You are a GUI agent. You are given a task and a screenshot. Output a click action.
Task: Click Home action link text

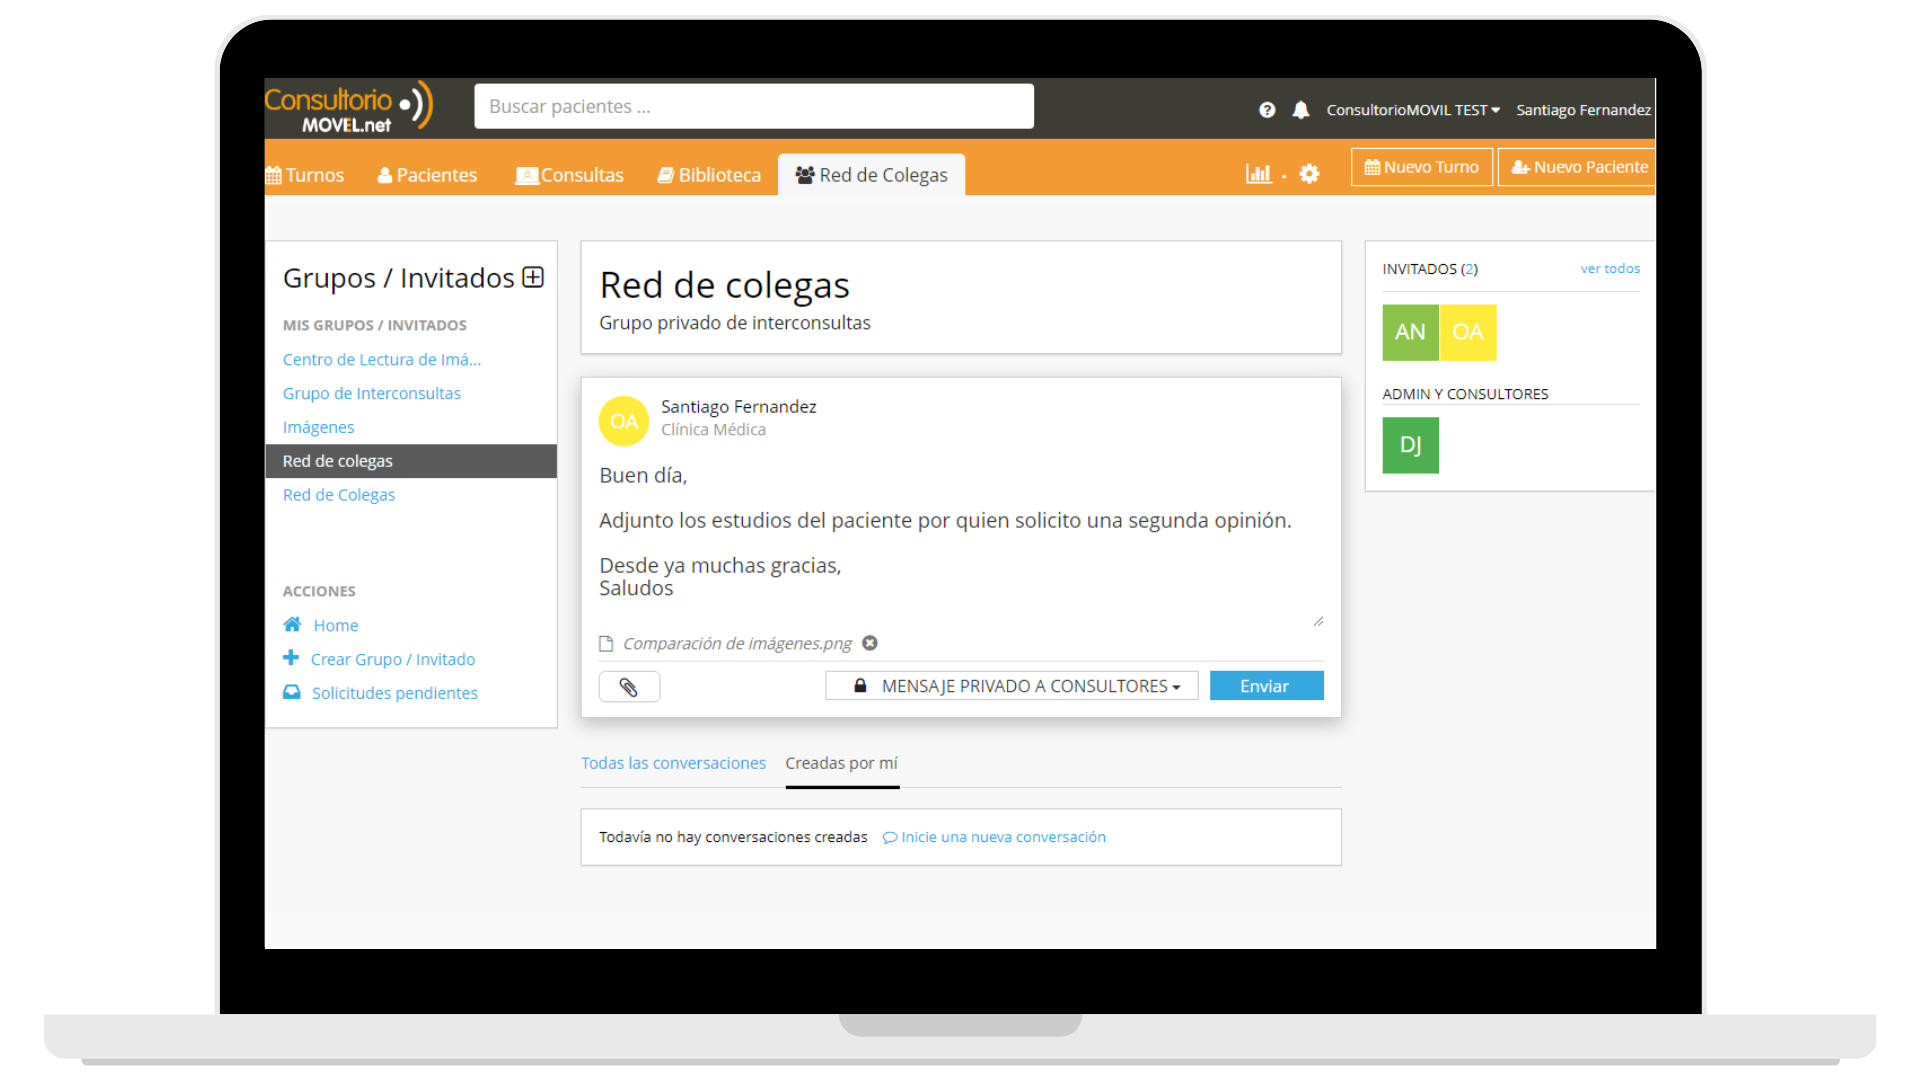(336, 625)
